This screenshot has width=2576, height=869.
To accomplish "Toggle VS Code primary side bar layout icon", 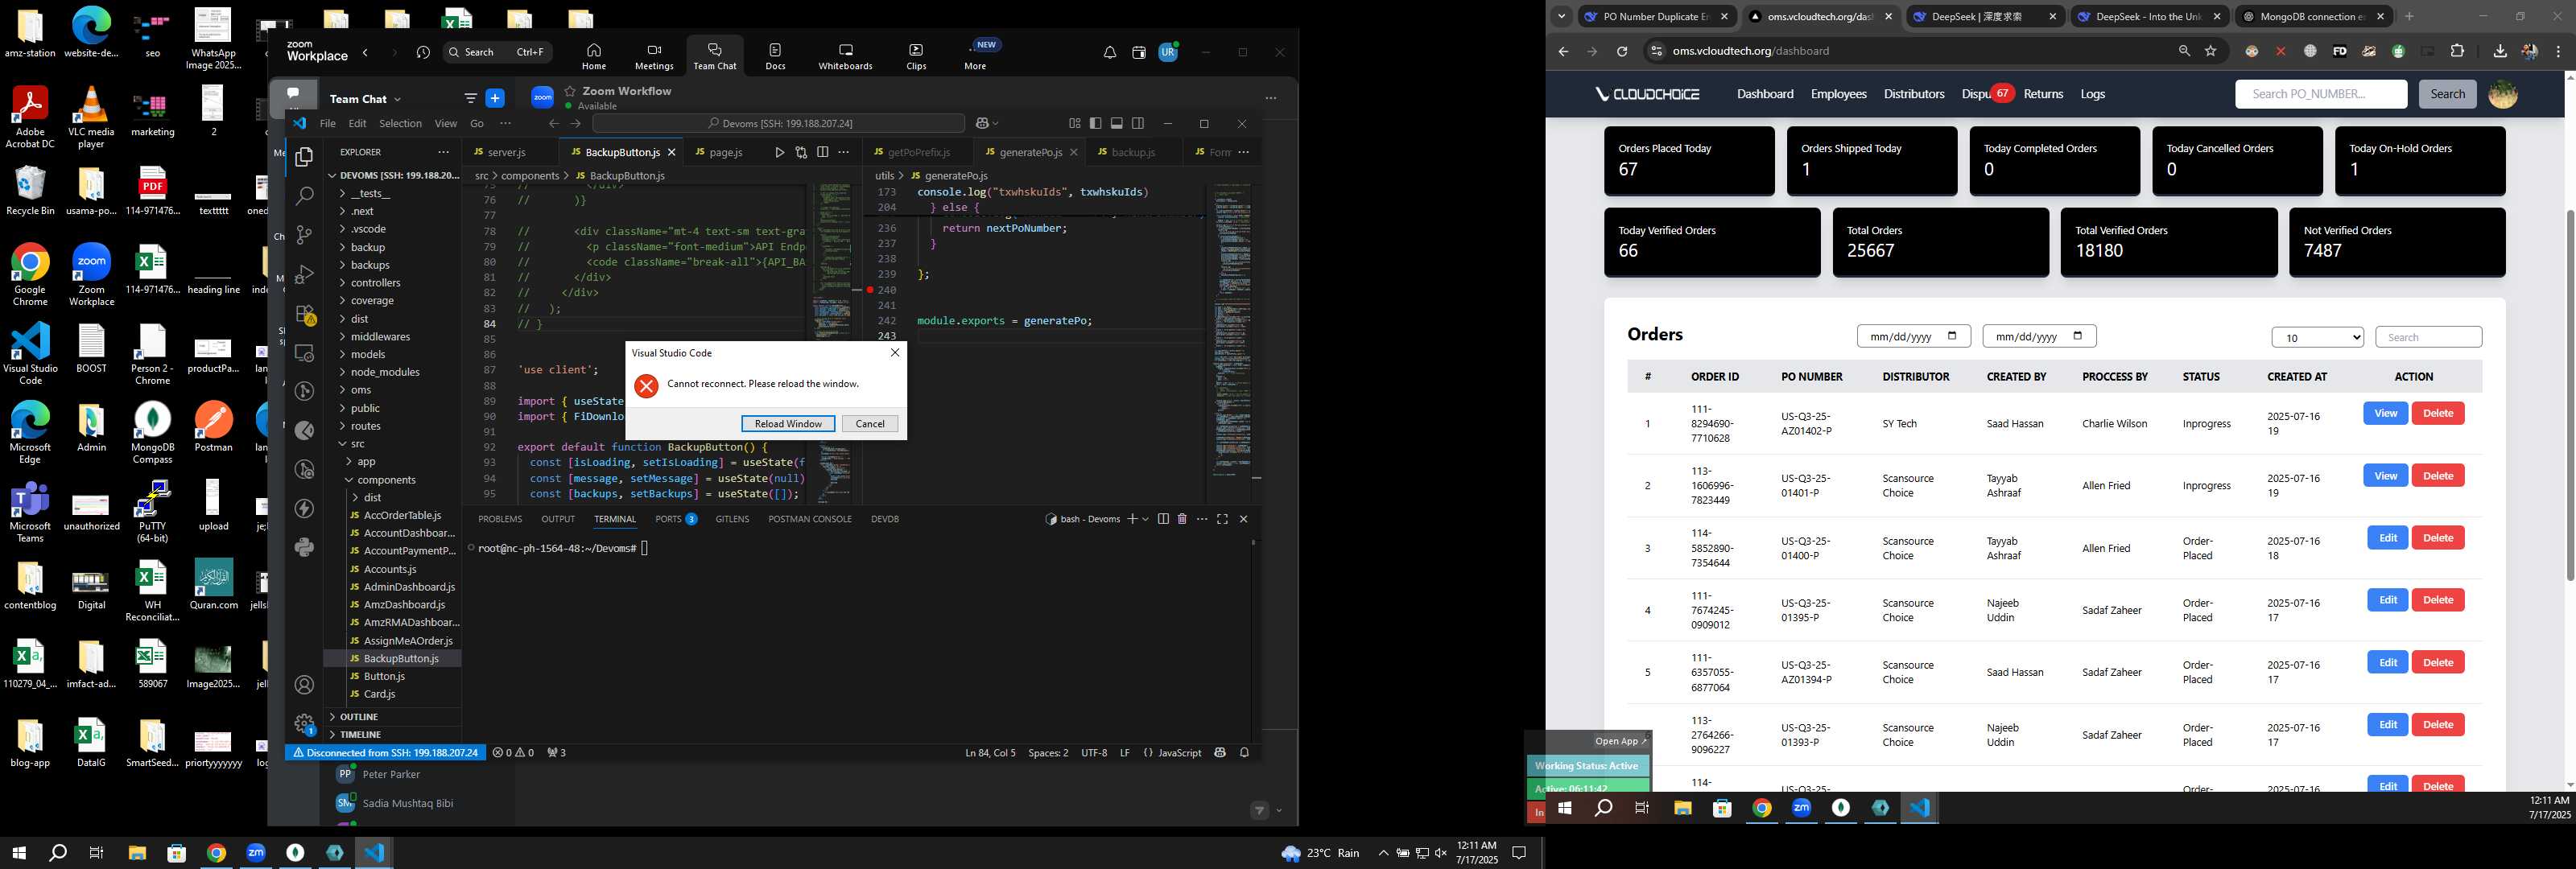I will tap(1096, 124).
